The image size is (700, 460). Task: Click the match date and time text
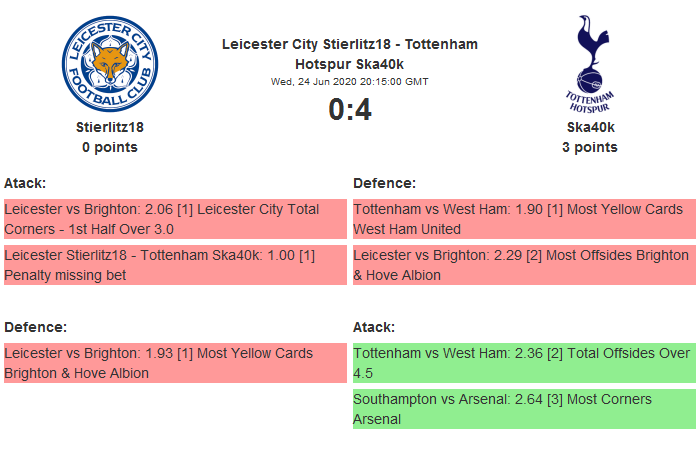(x=349, y=81)
